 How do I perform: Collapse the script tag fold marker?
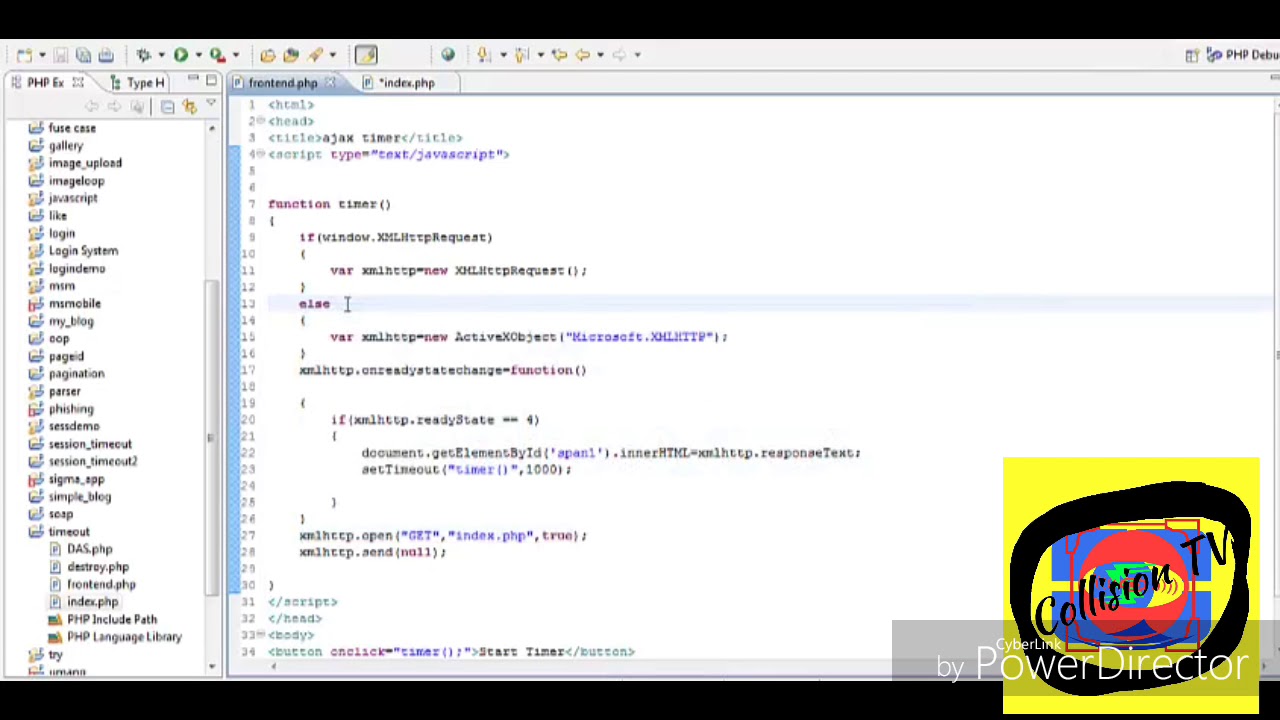pos(260,154)
